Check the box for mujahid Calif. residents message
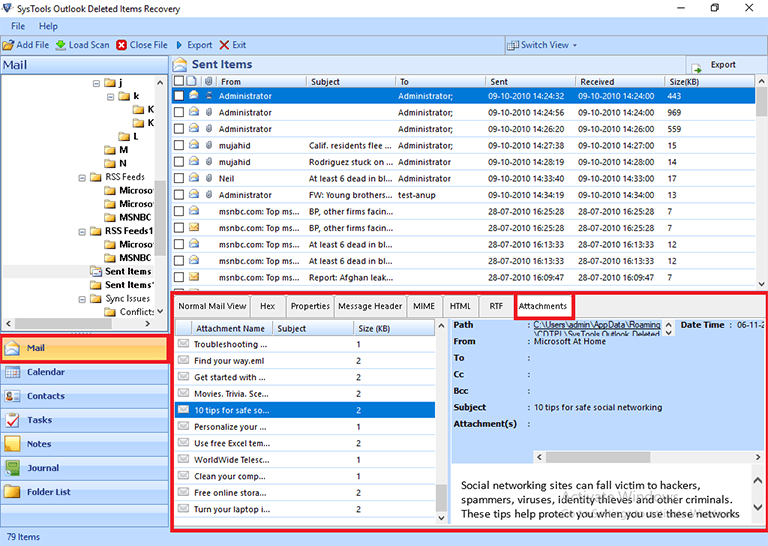Viewport: 768px width, 546px height. click(179, 145)
